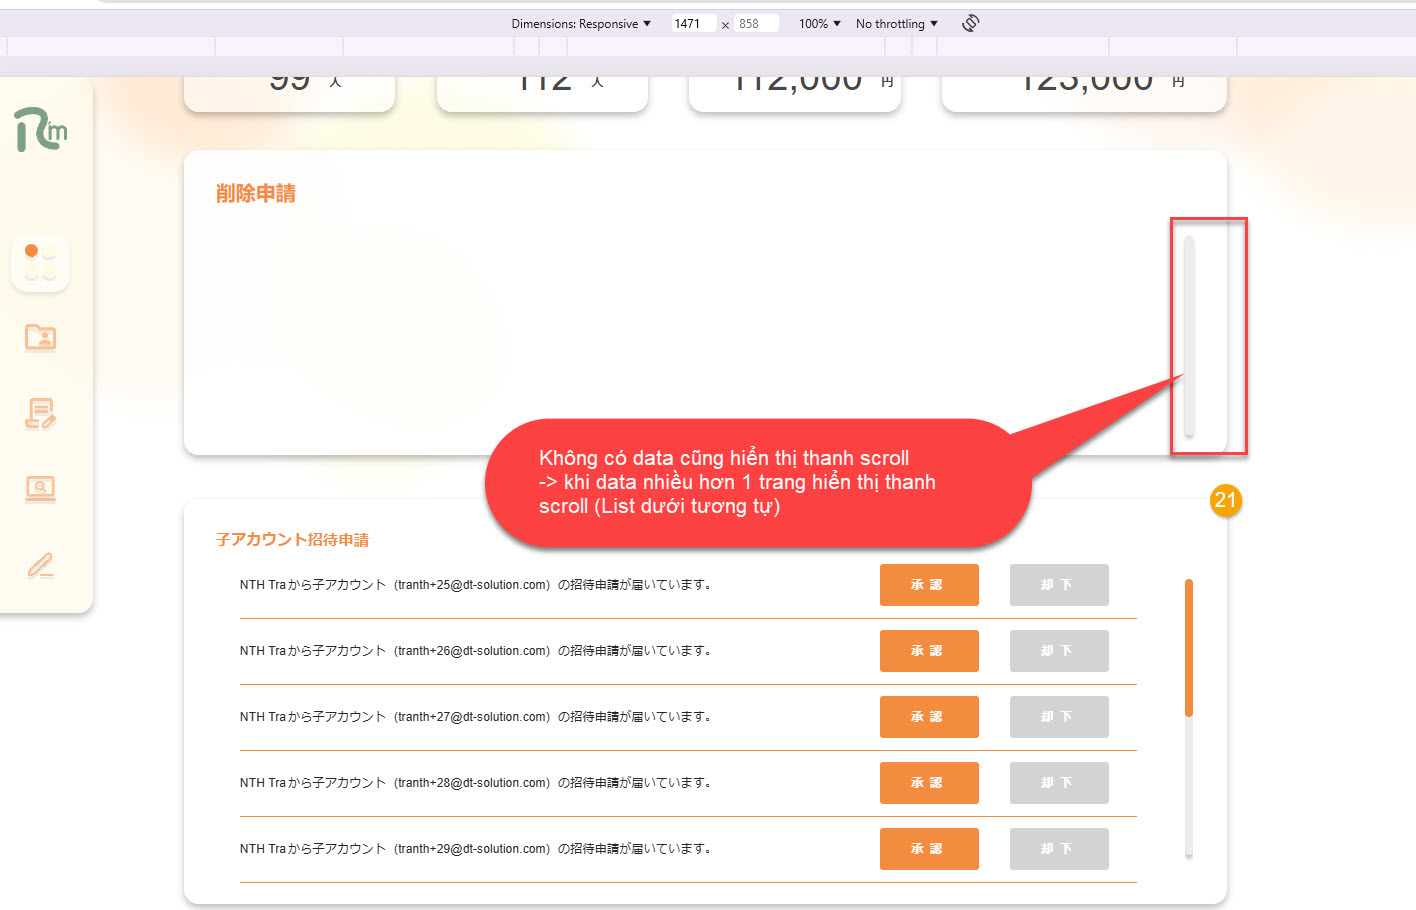1416x910 pixels.
Task: Approve invitation for tranth+29 account
Action: [x=928, y=849]
